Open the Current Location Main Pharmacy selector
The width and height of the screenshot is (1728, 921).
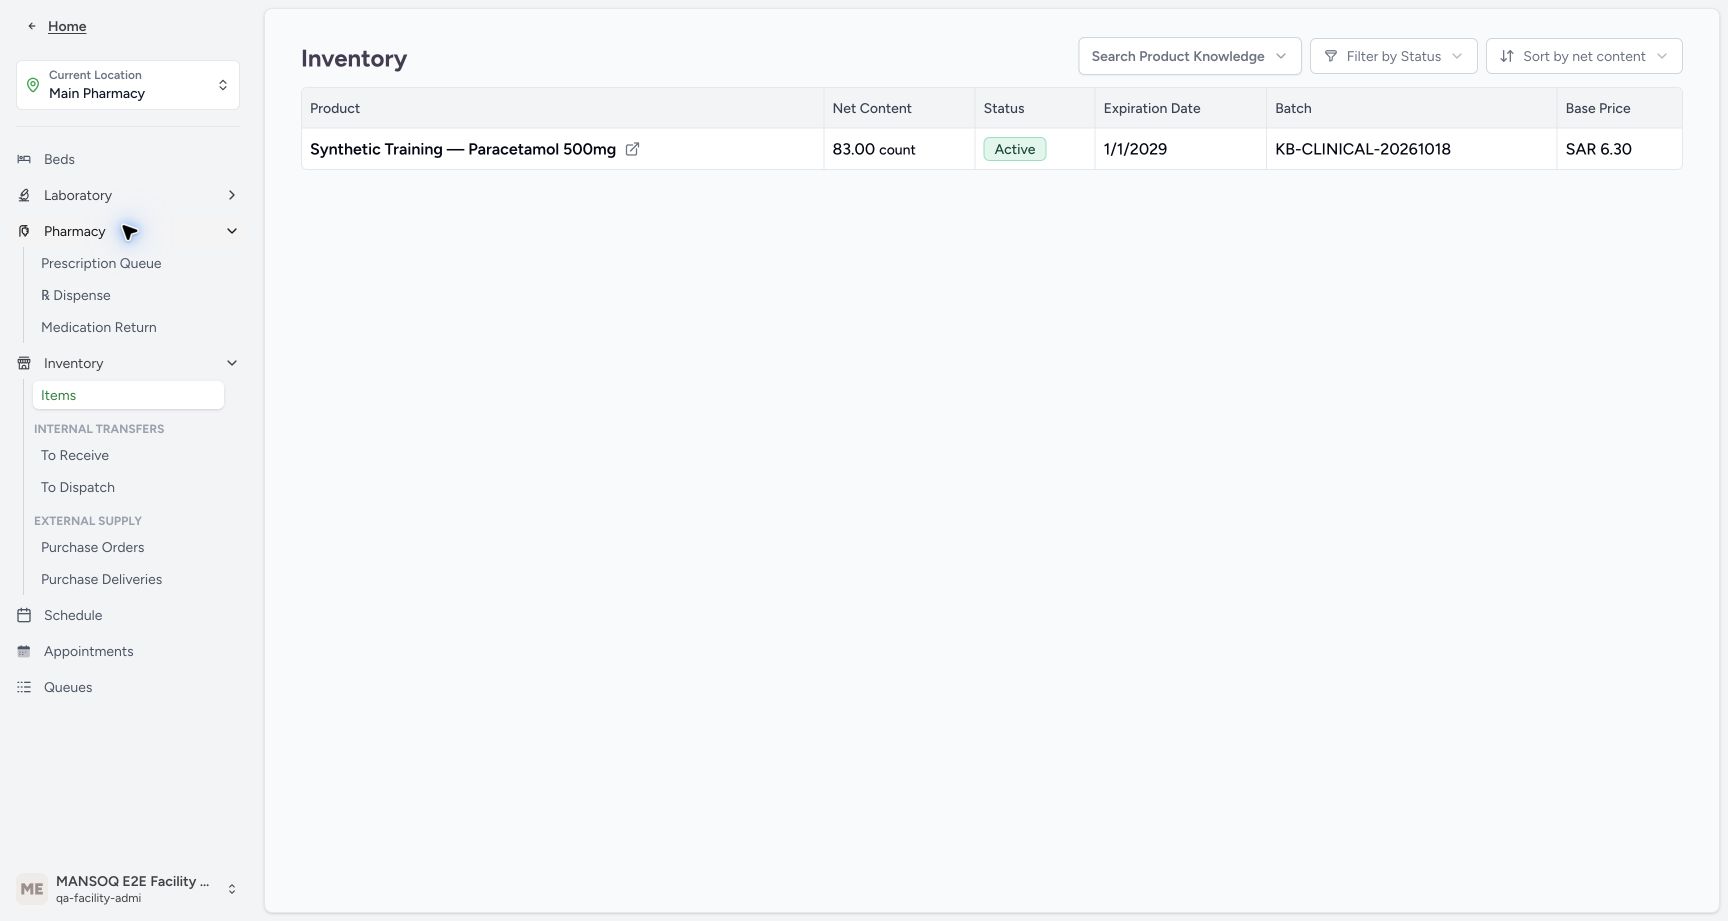tap(128, 85)
